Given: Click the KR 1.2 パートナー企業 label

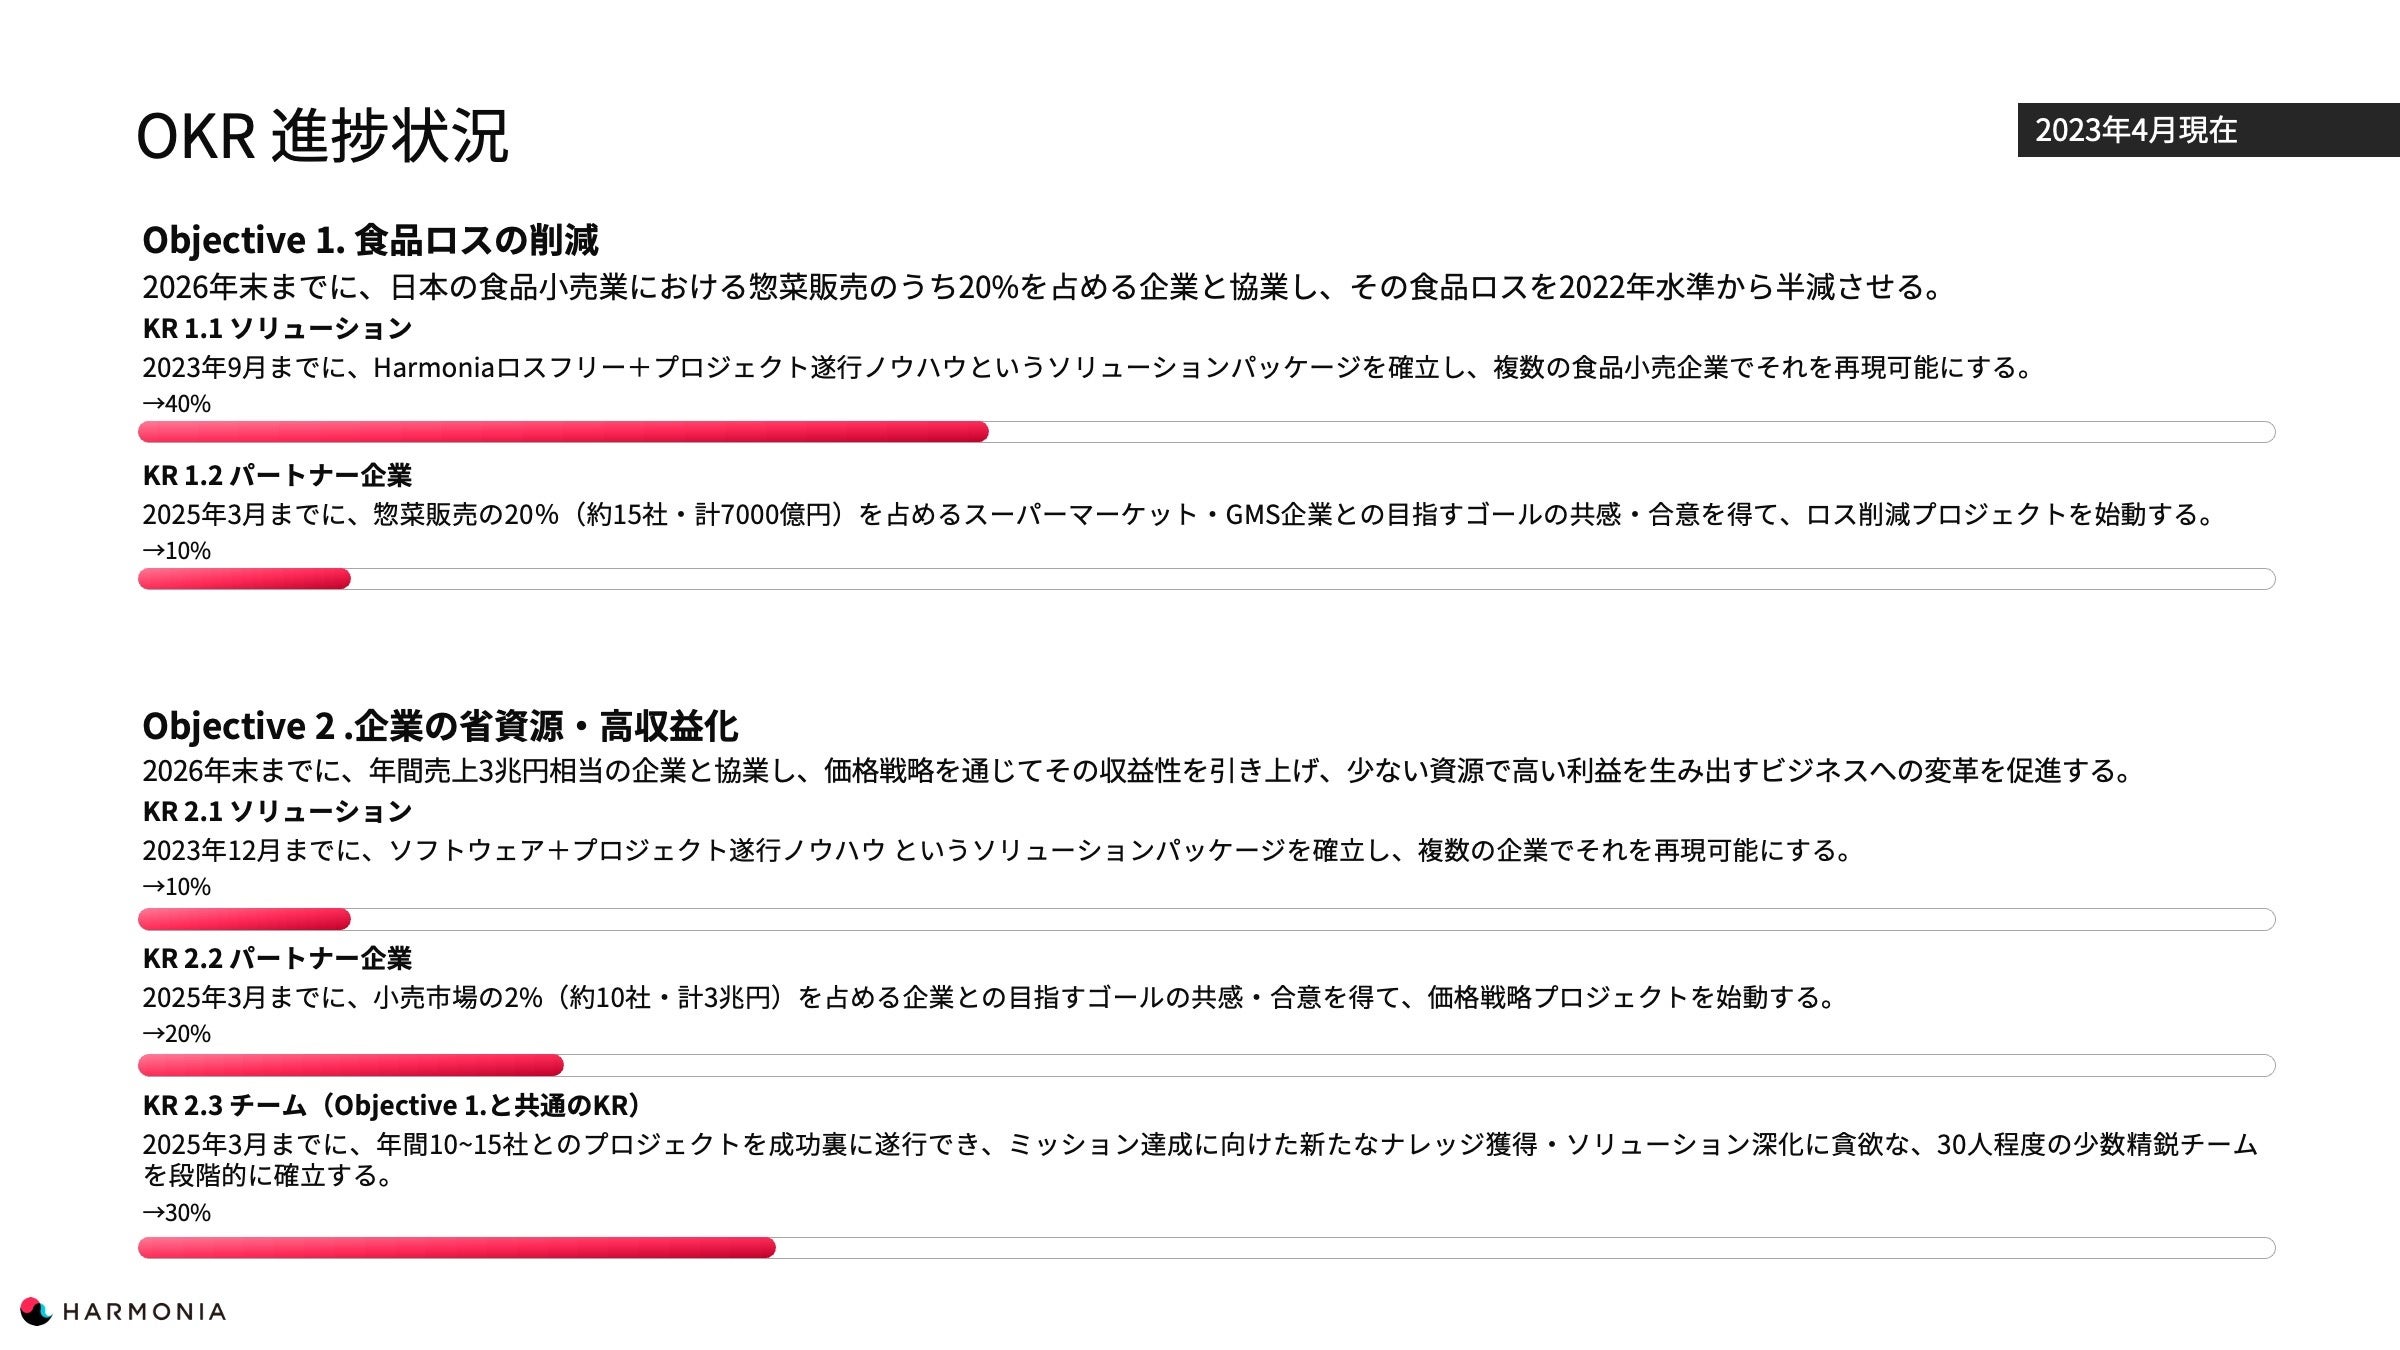Looking at the screenshot, I should [x=277, y=475].
